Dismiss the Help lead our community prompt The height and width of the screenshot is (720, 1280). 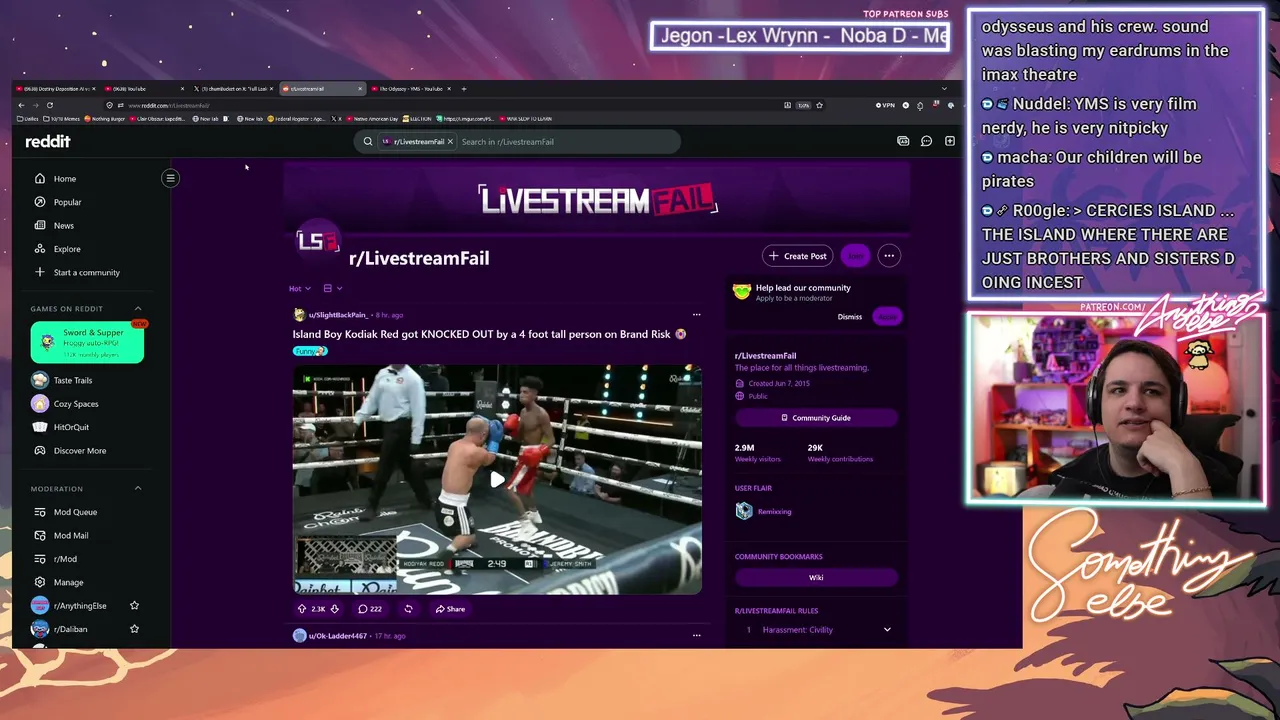849,316
